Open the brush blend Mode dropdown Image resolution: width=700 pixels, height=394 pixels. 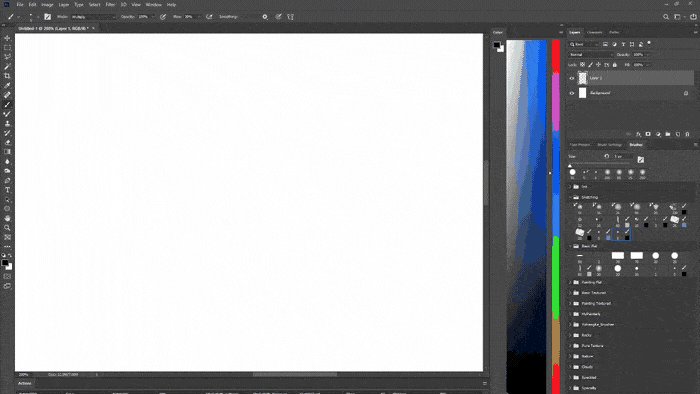pos(93,17)
